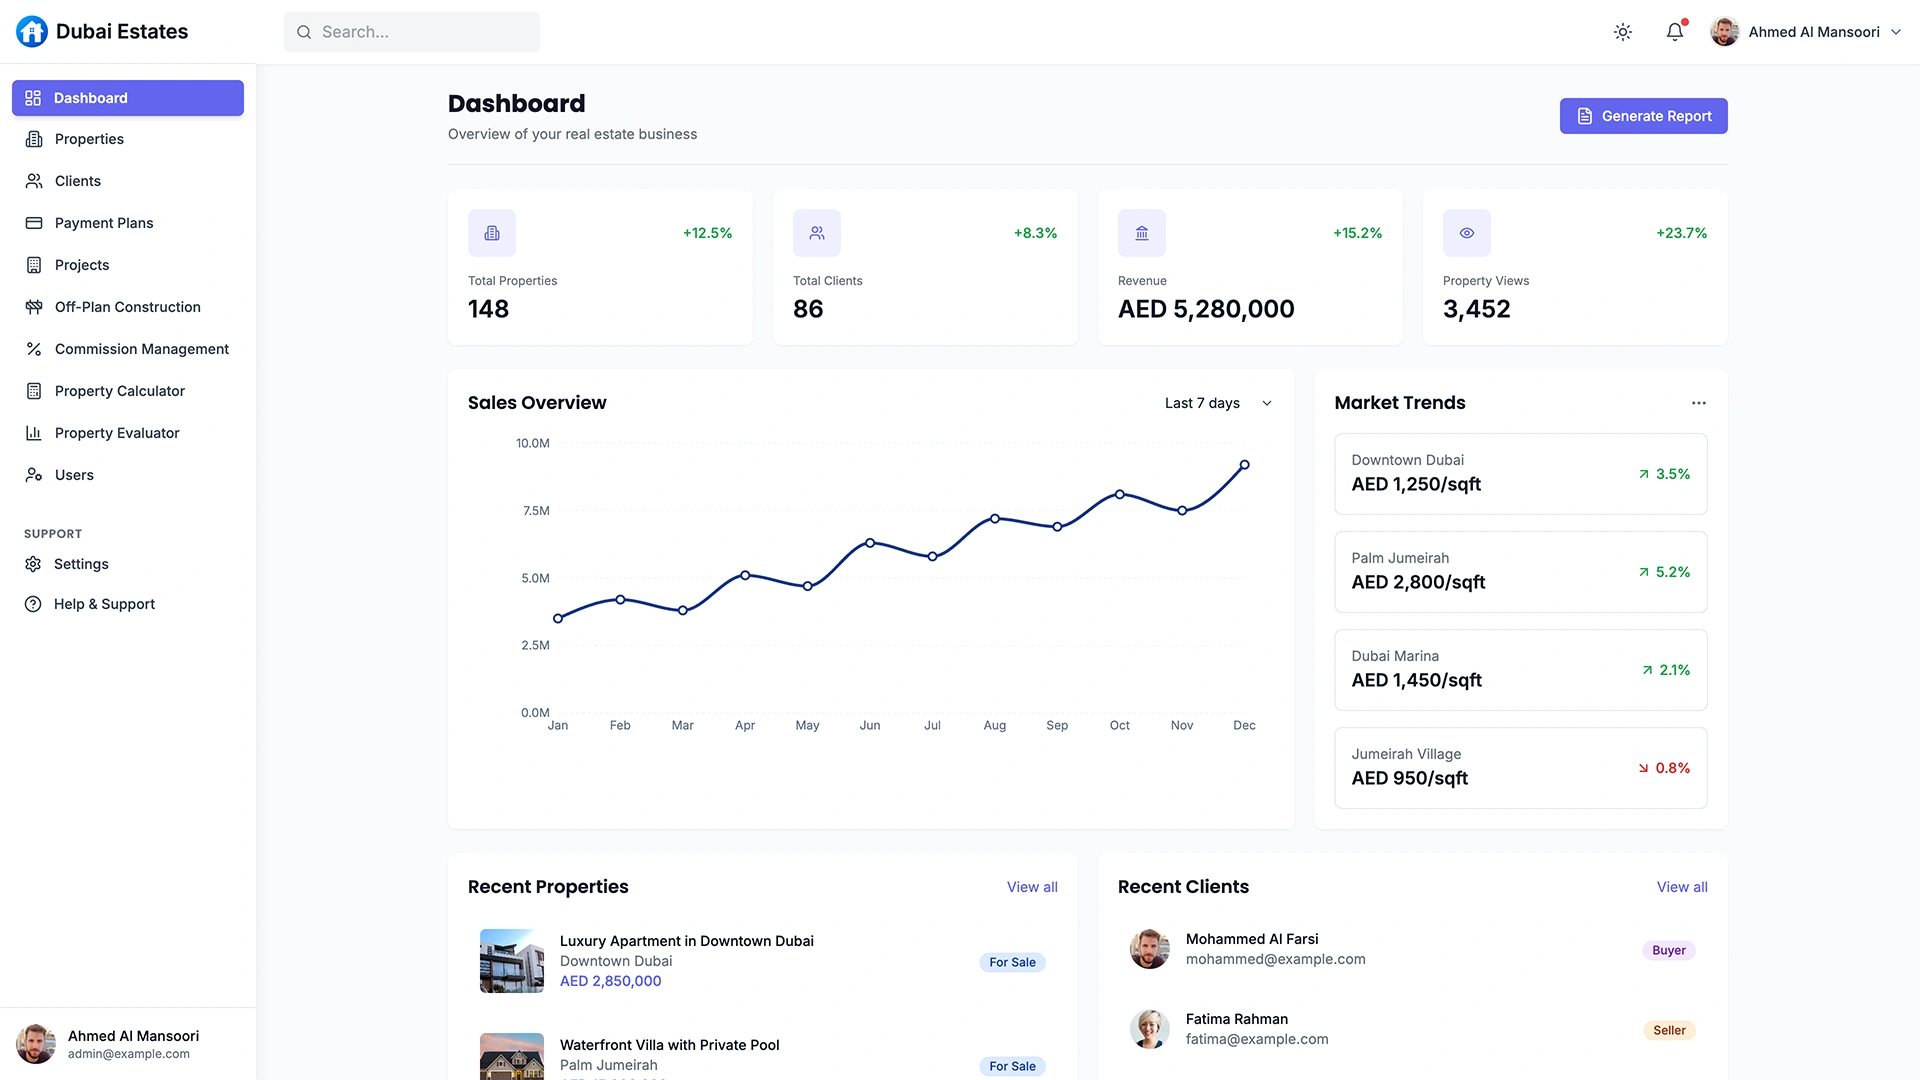Screen dimensions: 1920x1080
Task: Click the AED 5,280,000 revenue value
Action: point(1206,309)
